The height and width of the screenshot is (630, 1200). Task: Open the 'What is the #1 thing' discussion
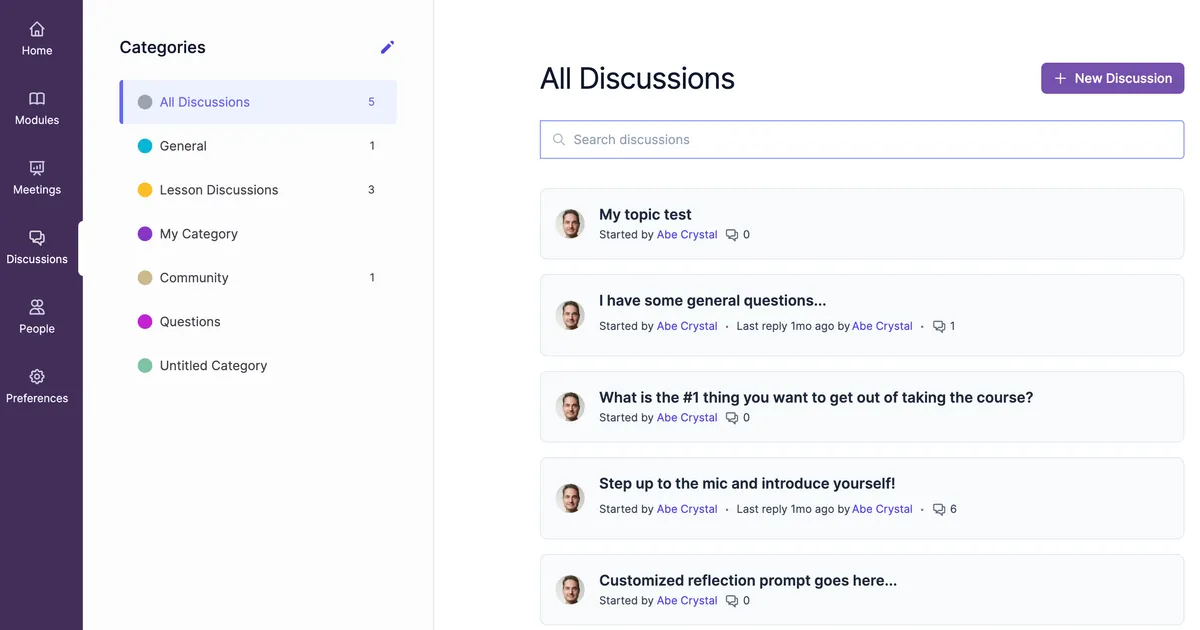coord(815,397)
